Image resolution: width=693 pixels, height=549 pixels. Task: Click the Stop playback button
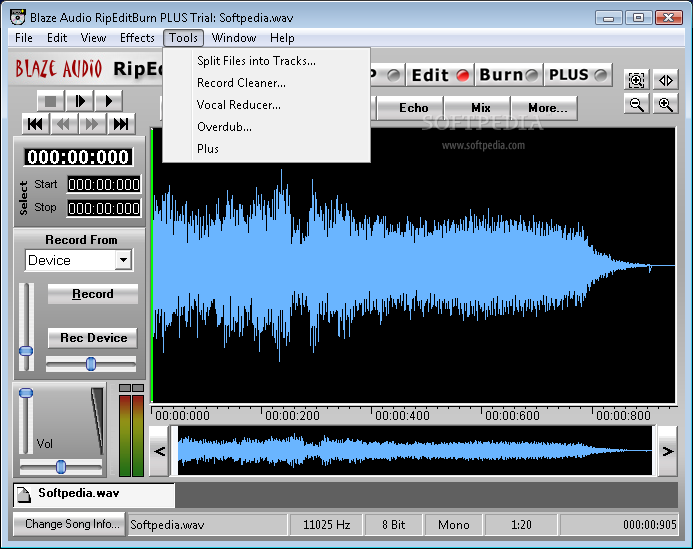pos(50,102)
